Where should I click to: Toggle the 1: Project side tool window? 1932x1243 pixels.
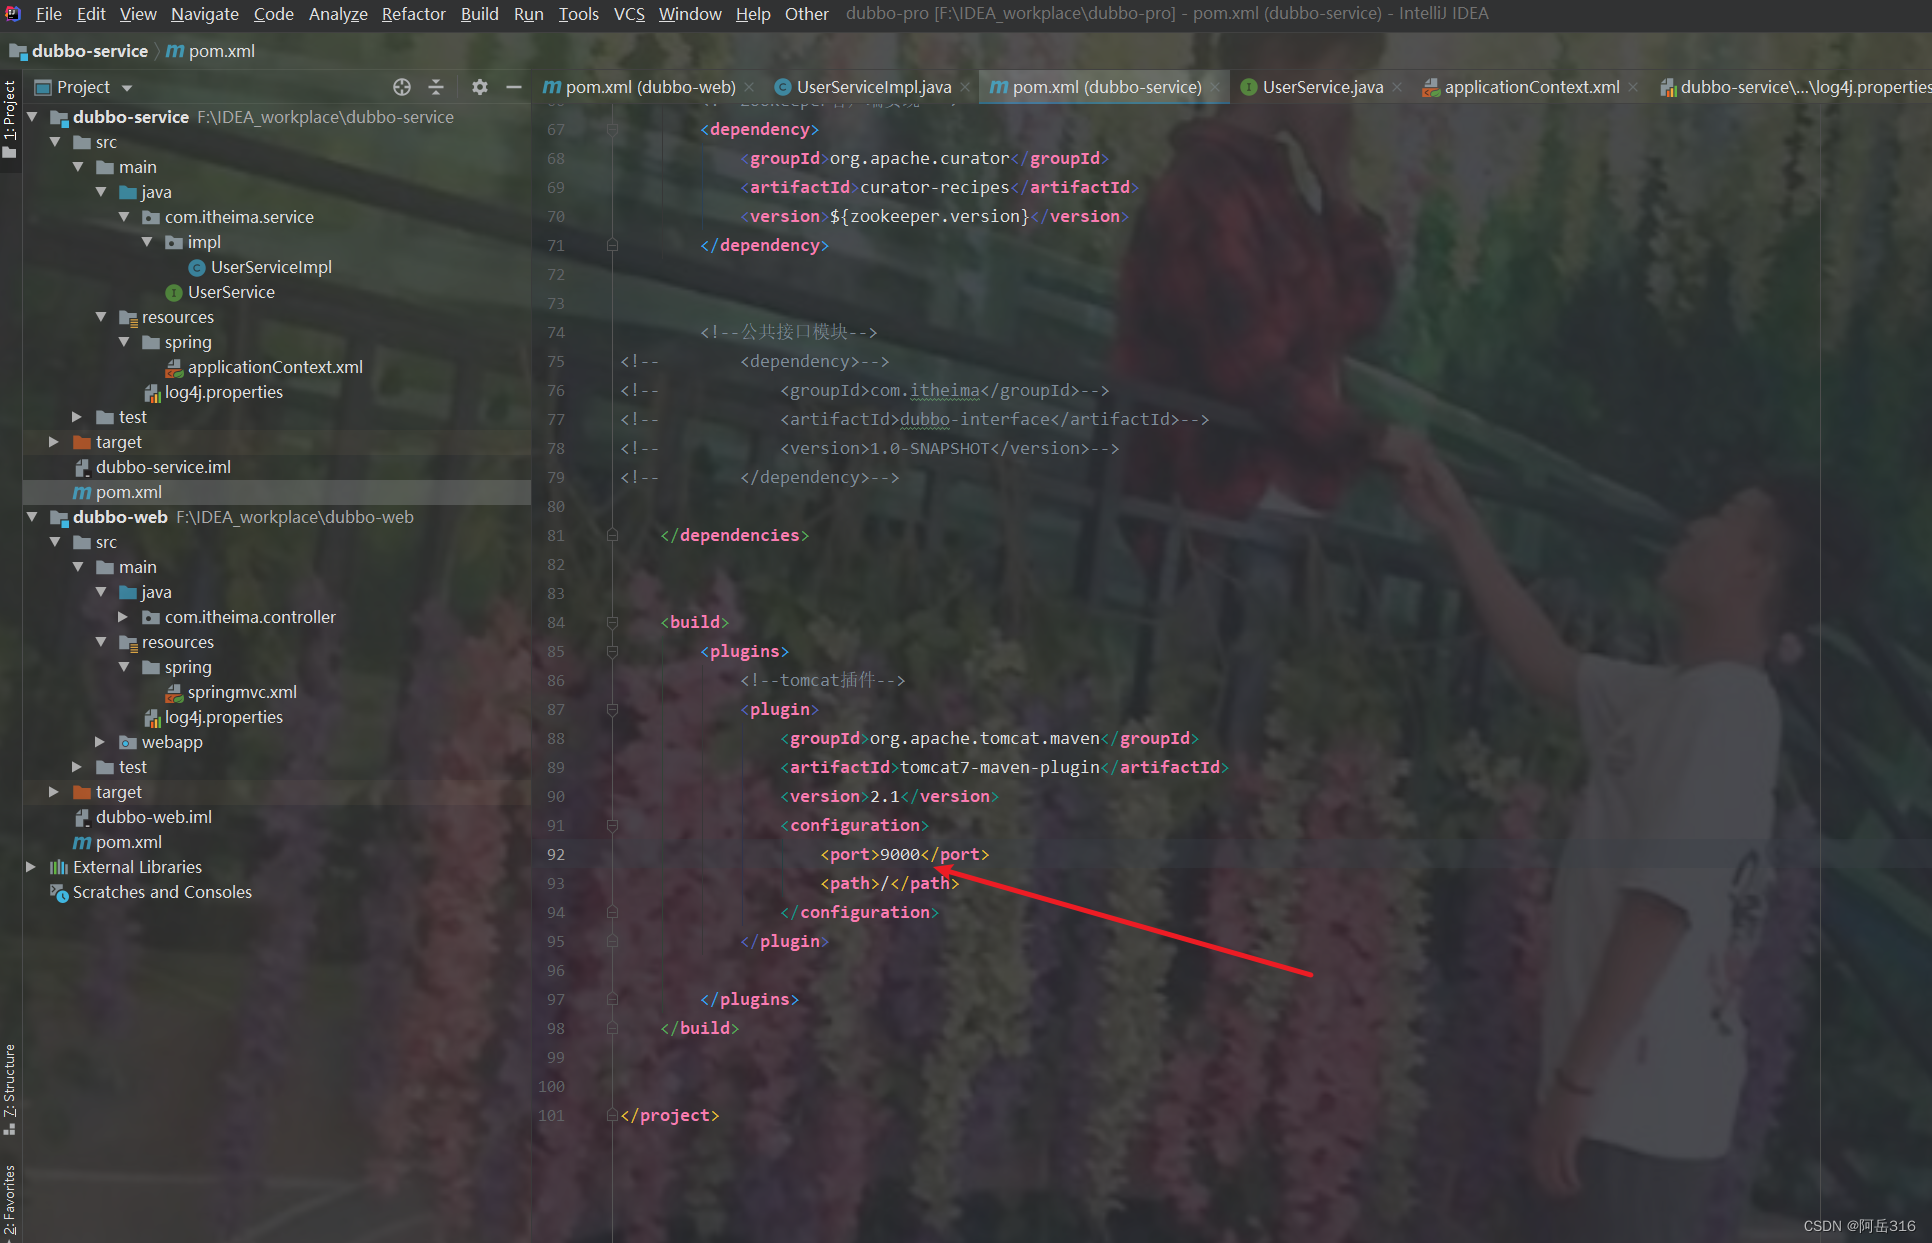[10, 119]
